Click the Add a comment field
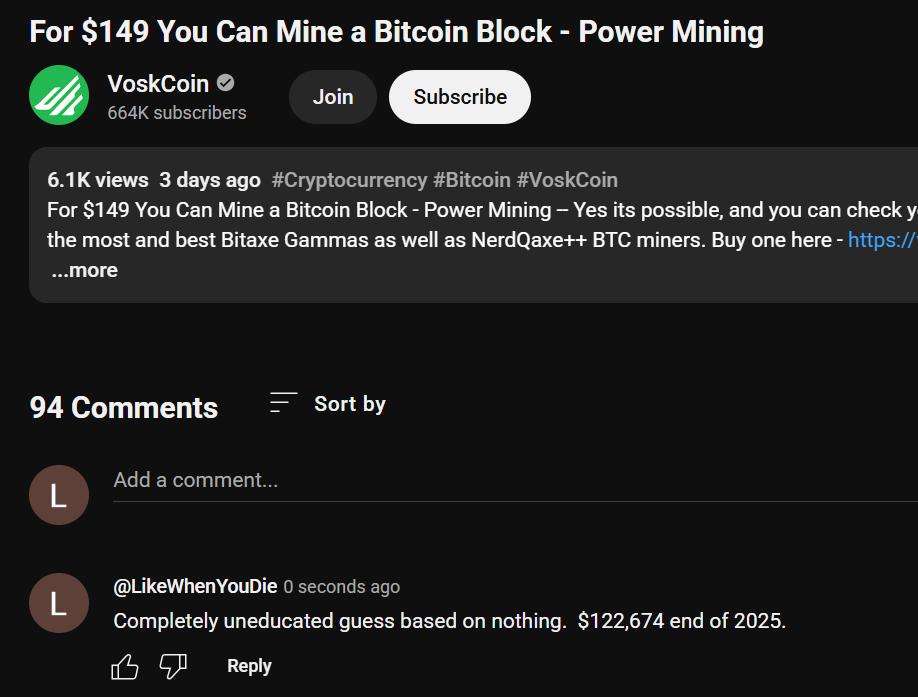Screen dimensions: 918x697 tap(515, 480)
